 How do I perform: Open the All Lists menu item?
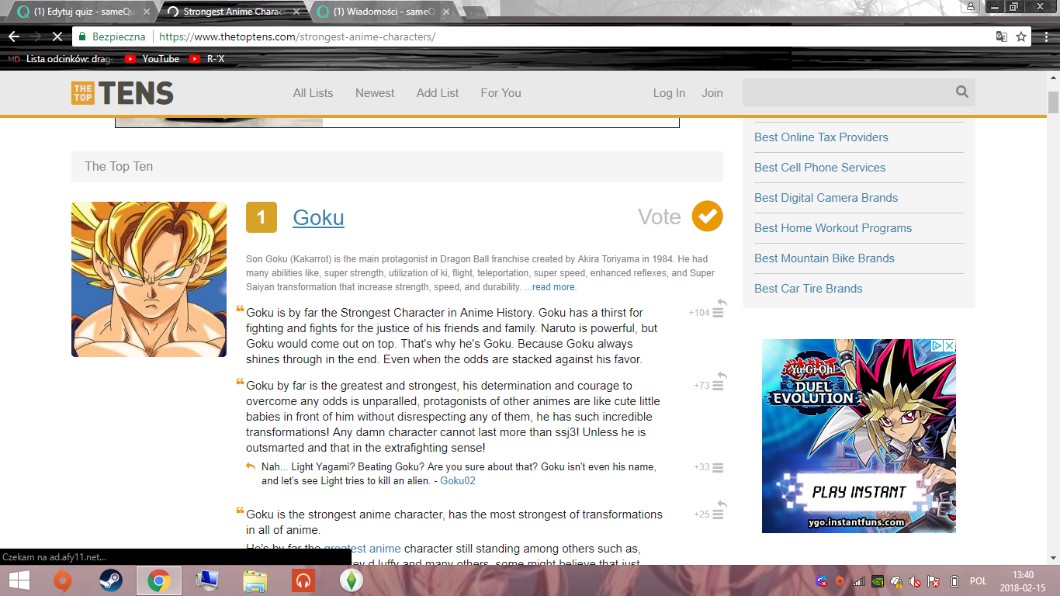tap(313, 93)
